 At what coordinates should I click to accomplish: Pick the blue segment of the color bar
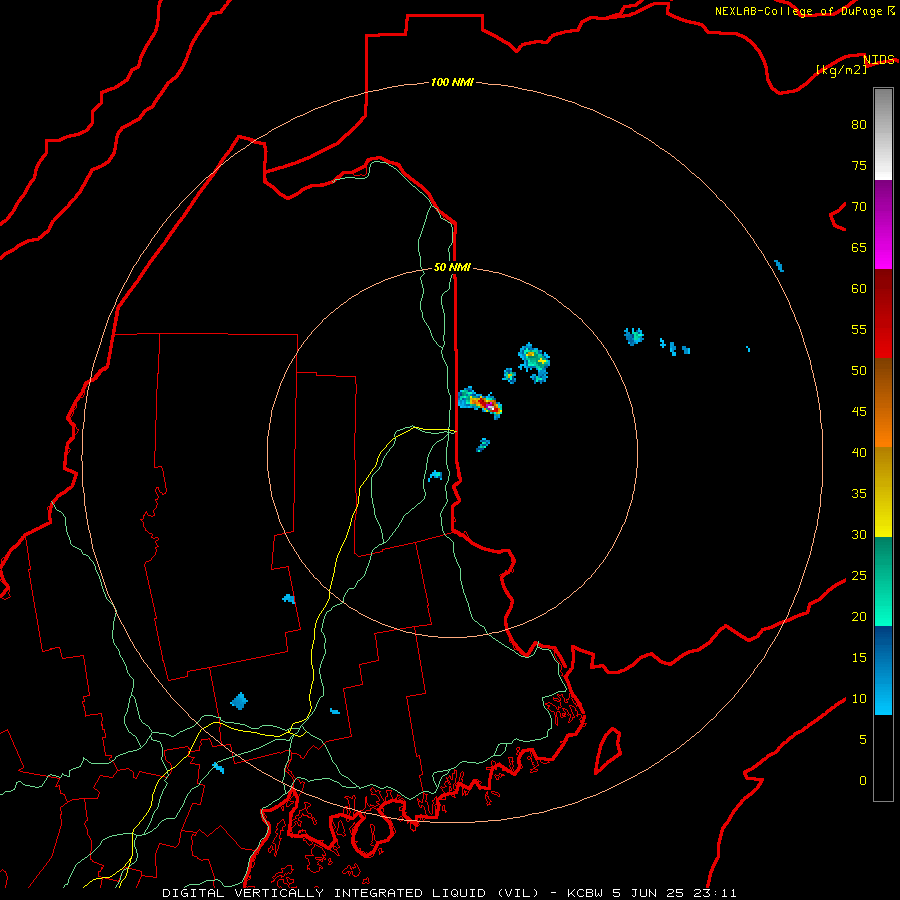pyautogui.click(x=883, y=670)
